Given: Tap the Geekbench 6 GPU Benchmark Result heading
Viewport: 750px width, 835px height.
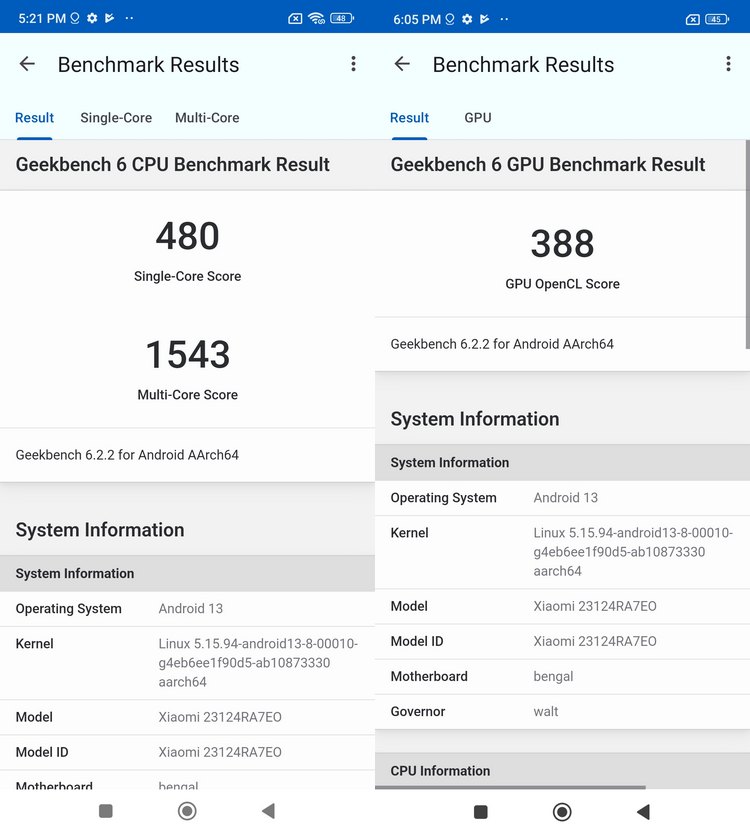Looking at the screenshot, I should click(x=548, y=165).
